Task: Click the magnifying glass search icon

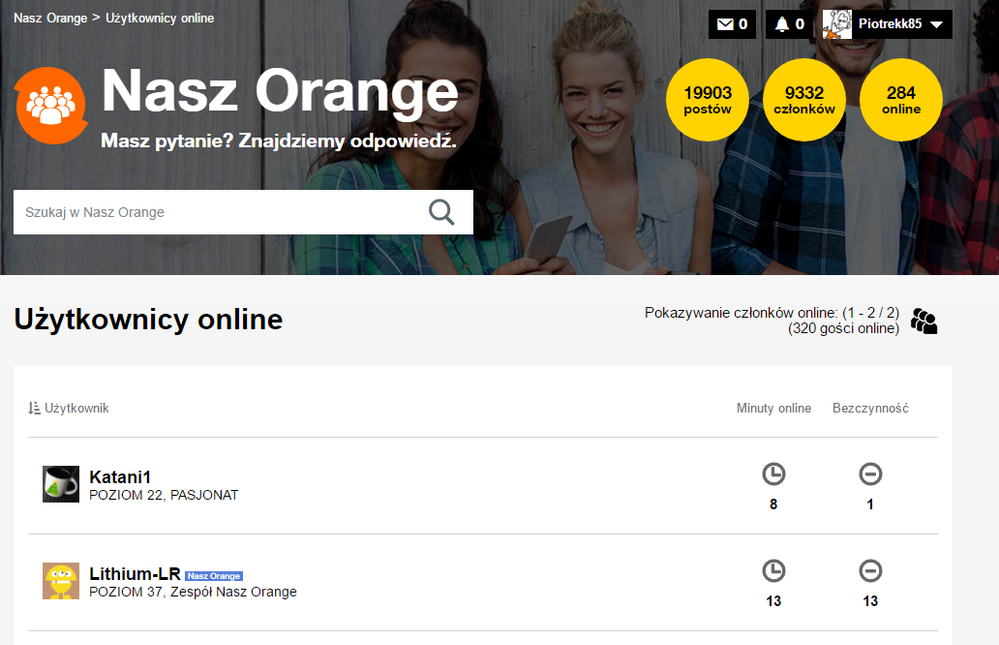Action: click(x=441, y=212)
